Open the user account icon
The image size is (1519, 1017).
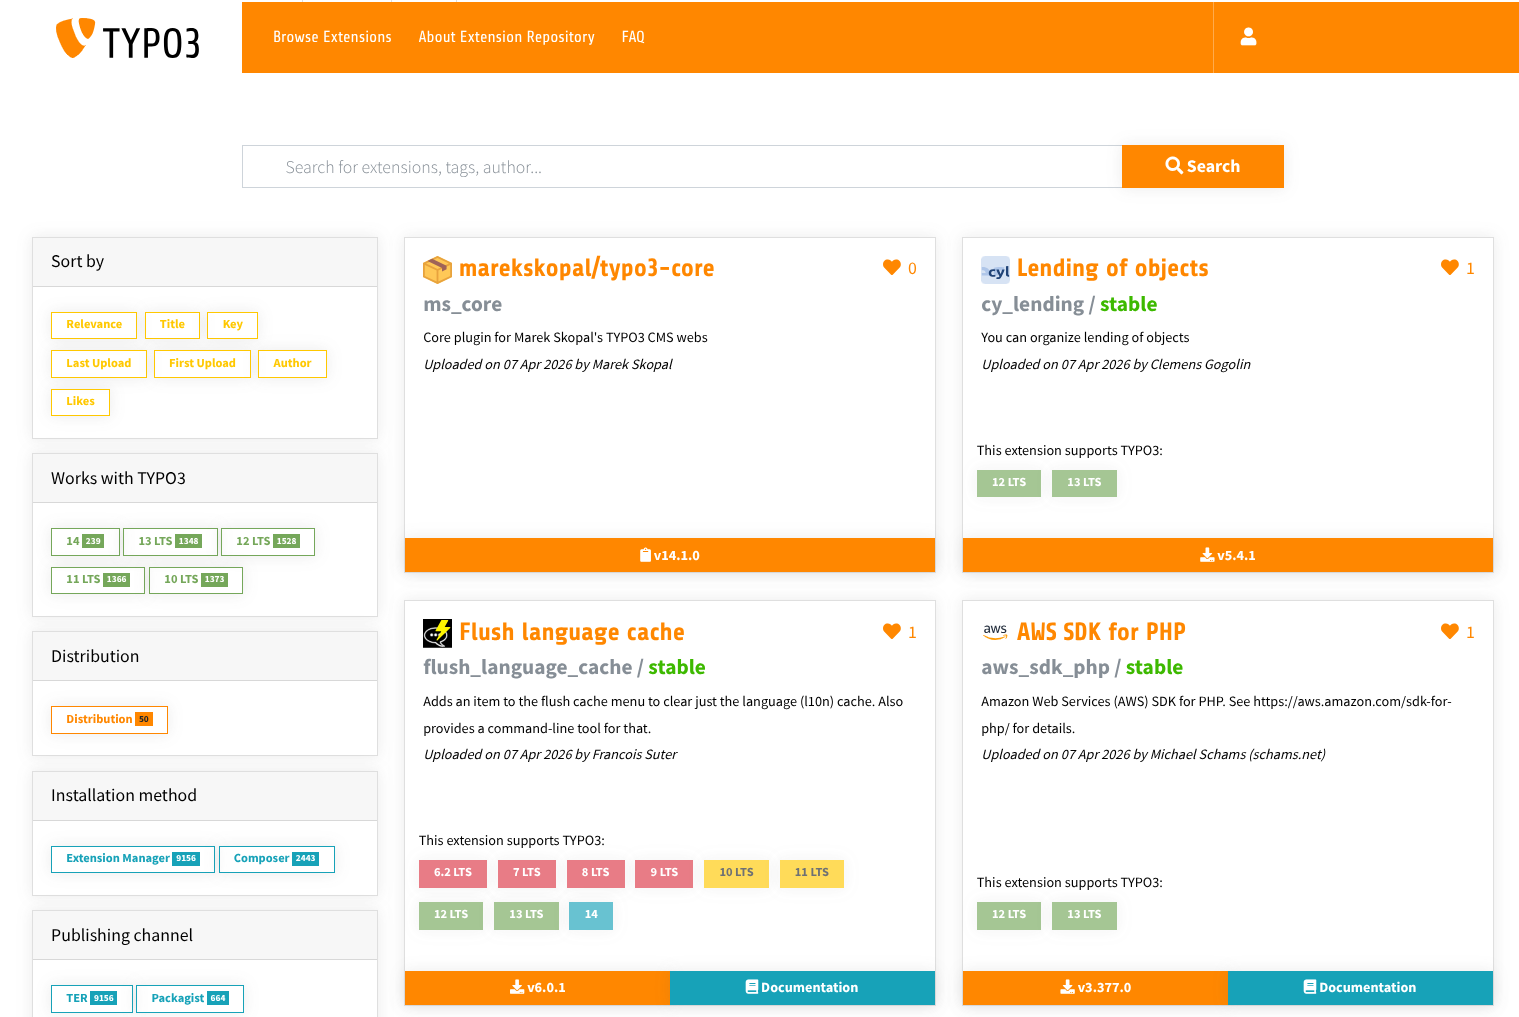tap(1248, 37)
